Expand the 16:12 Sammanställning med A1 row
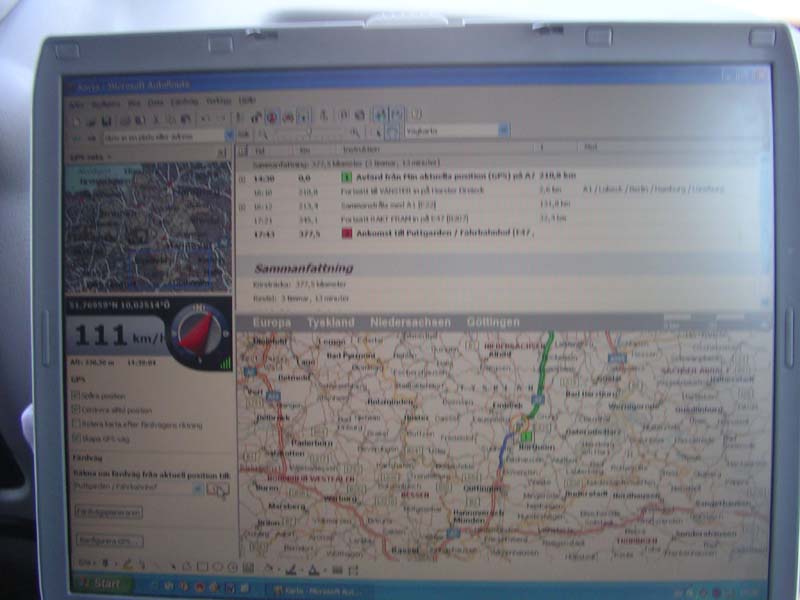Viewport: 800px width, 600px height. click(x=242, y=207)
